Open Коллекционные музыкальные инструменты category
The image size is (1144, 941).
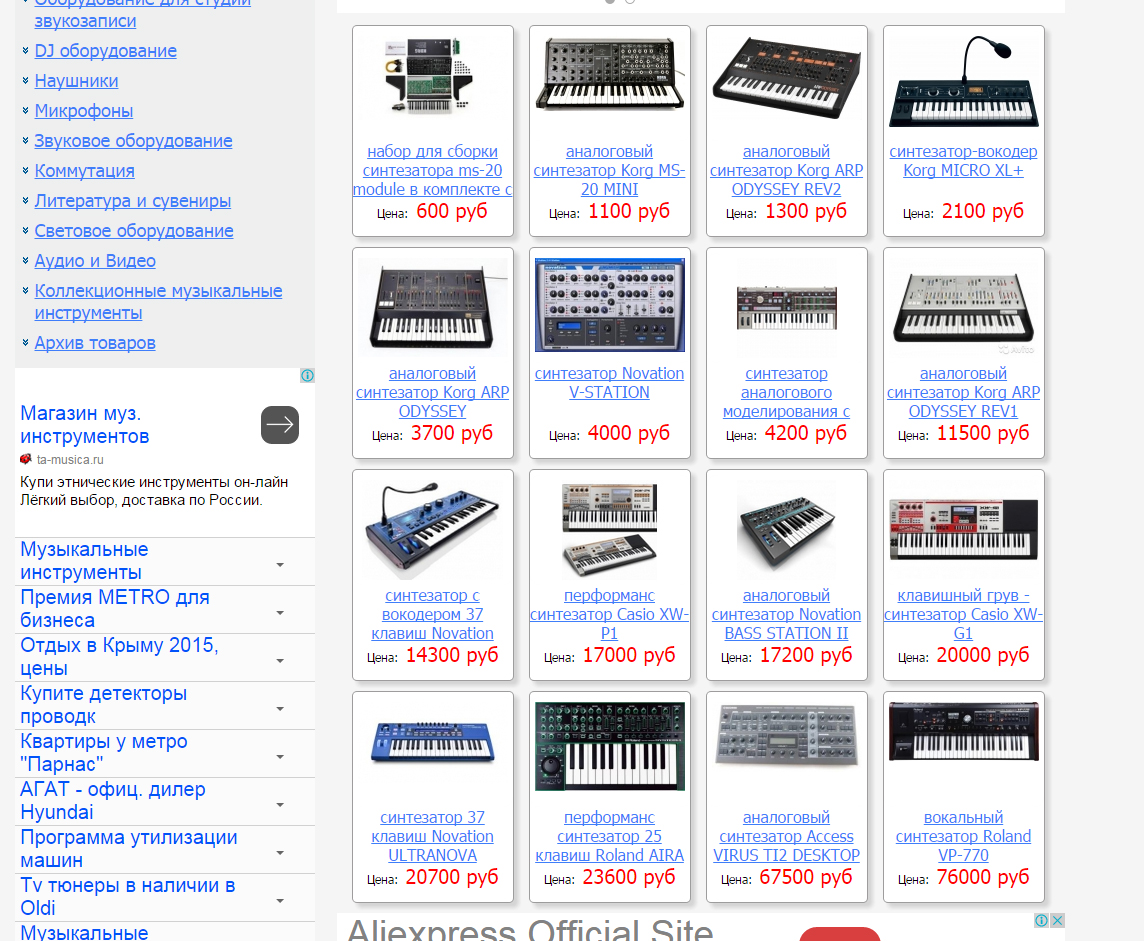tap(158, 302)
